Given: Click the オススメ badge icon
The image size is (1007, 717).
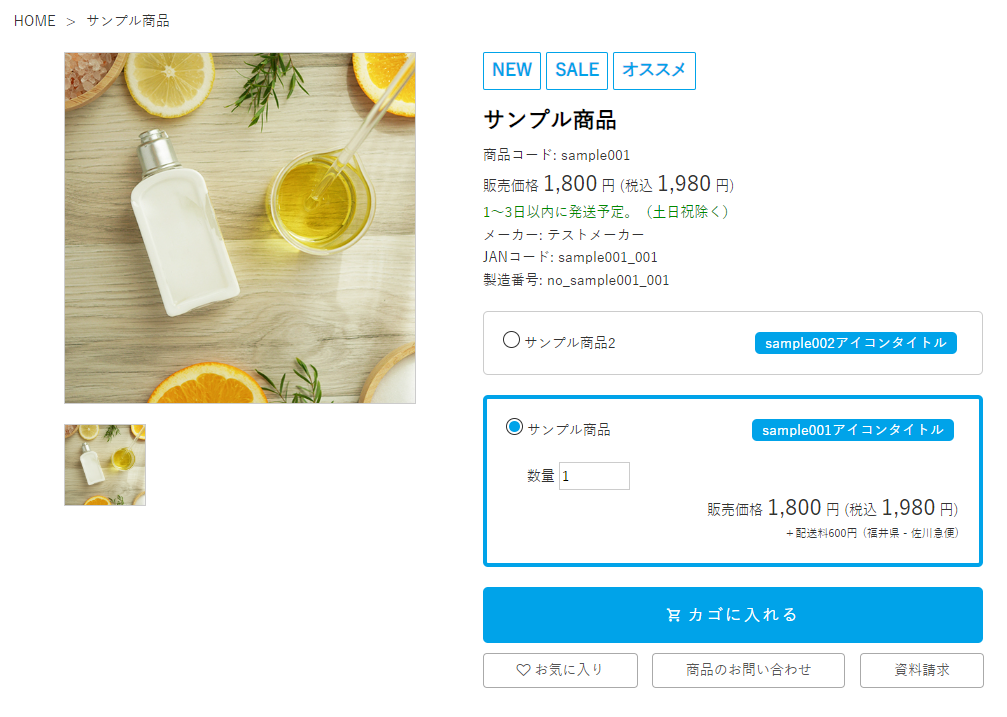Looking at the screenshot, I should [x=654, y=70].
